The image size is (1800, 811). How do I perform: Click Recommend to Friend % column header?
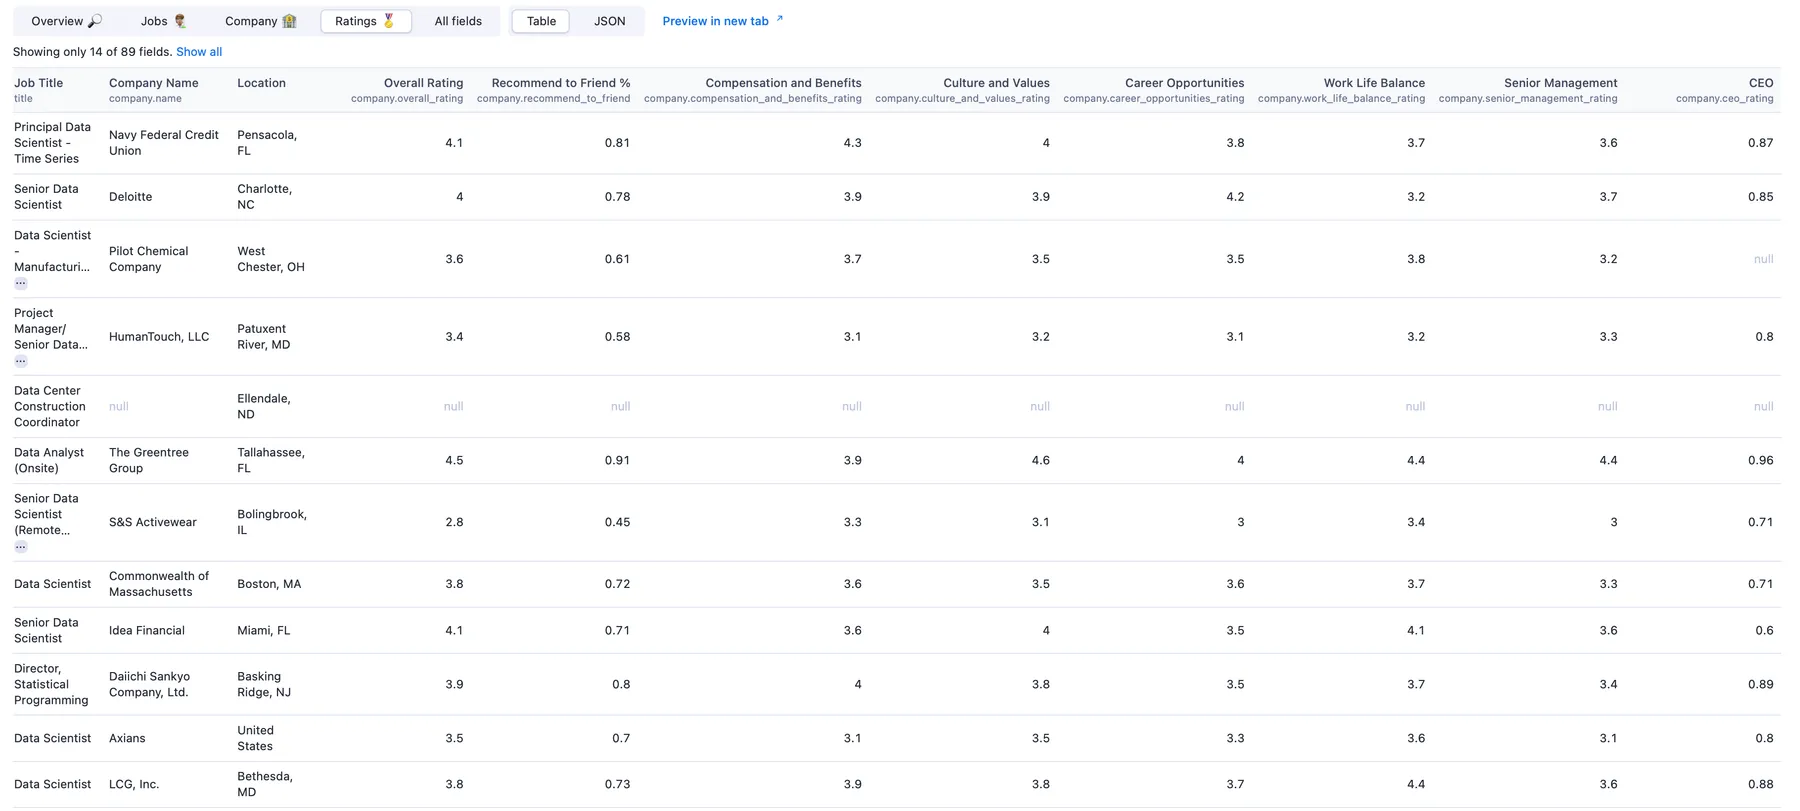pyautogui.click(x=561, y=83)
